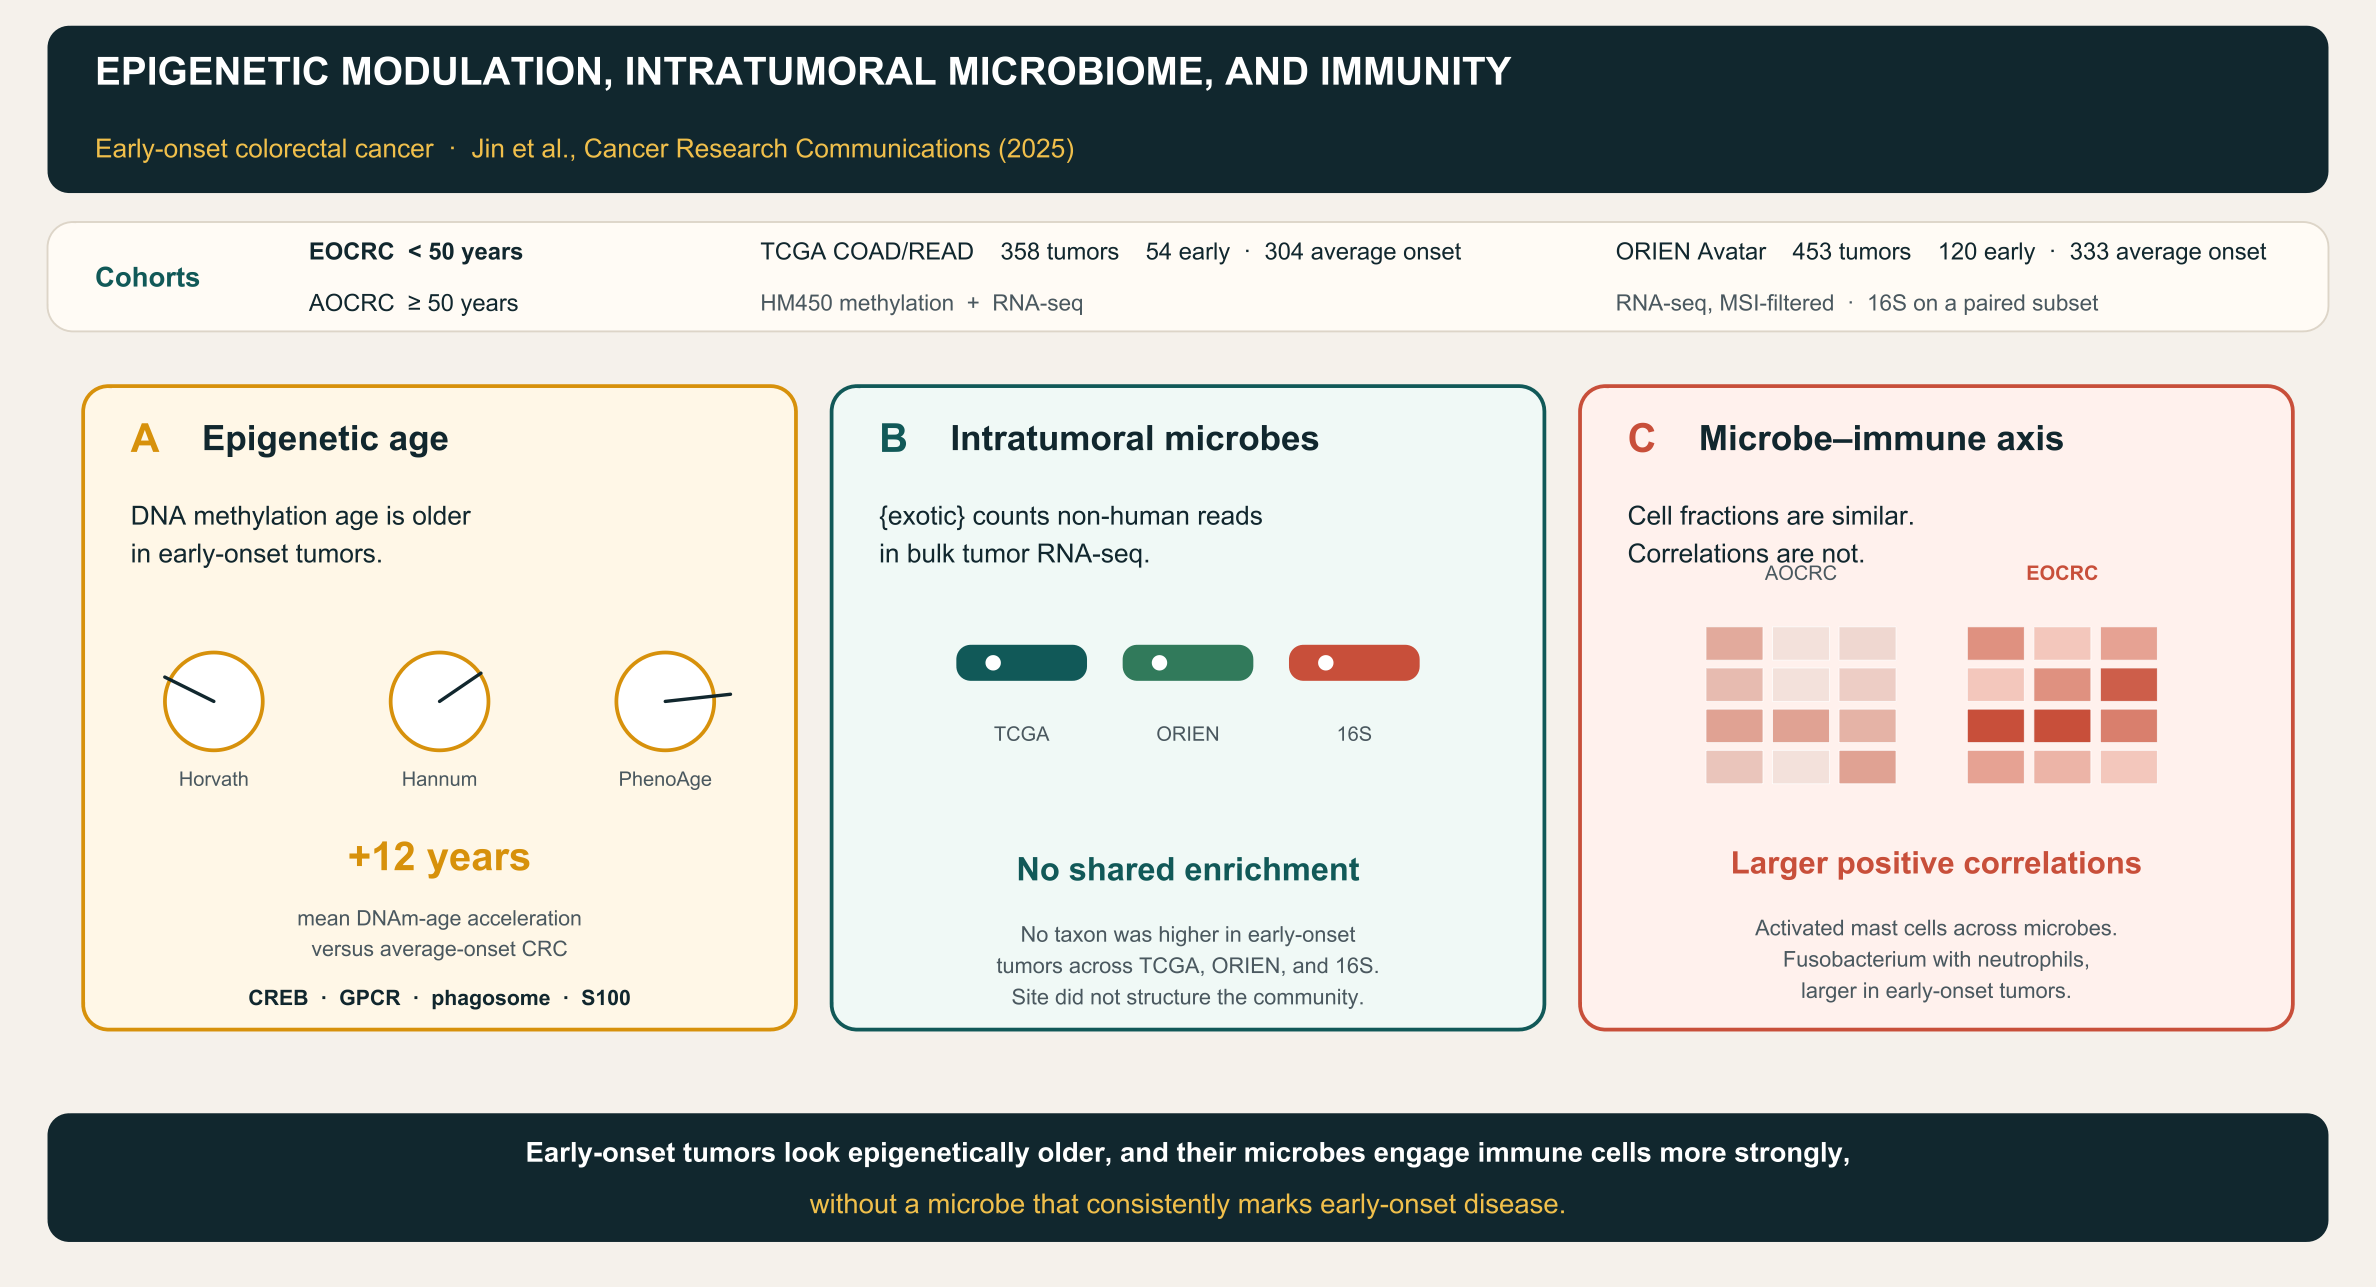Viewport: 2376px width, 1287px height.
Task: Click the 'TCGA COAD/READ' cohort name
Action: [867, 251]
